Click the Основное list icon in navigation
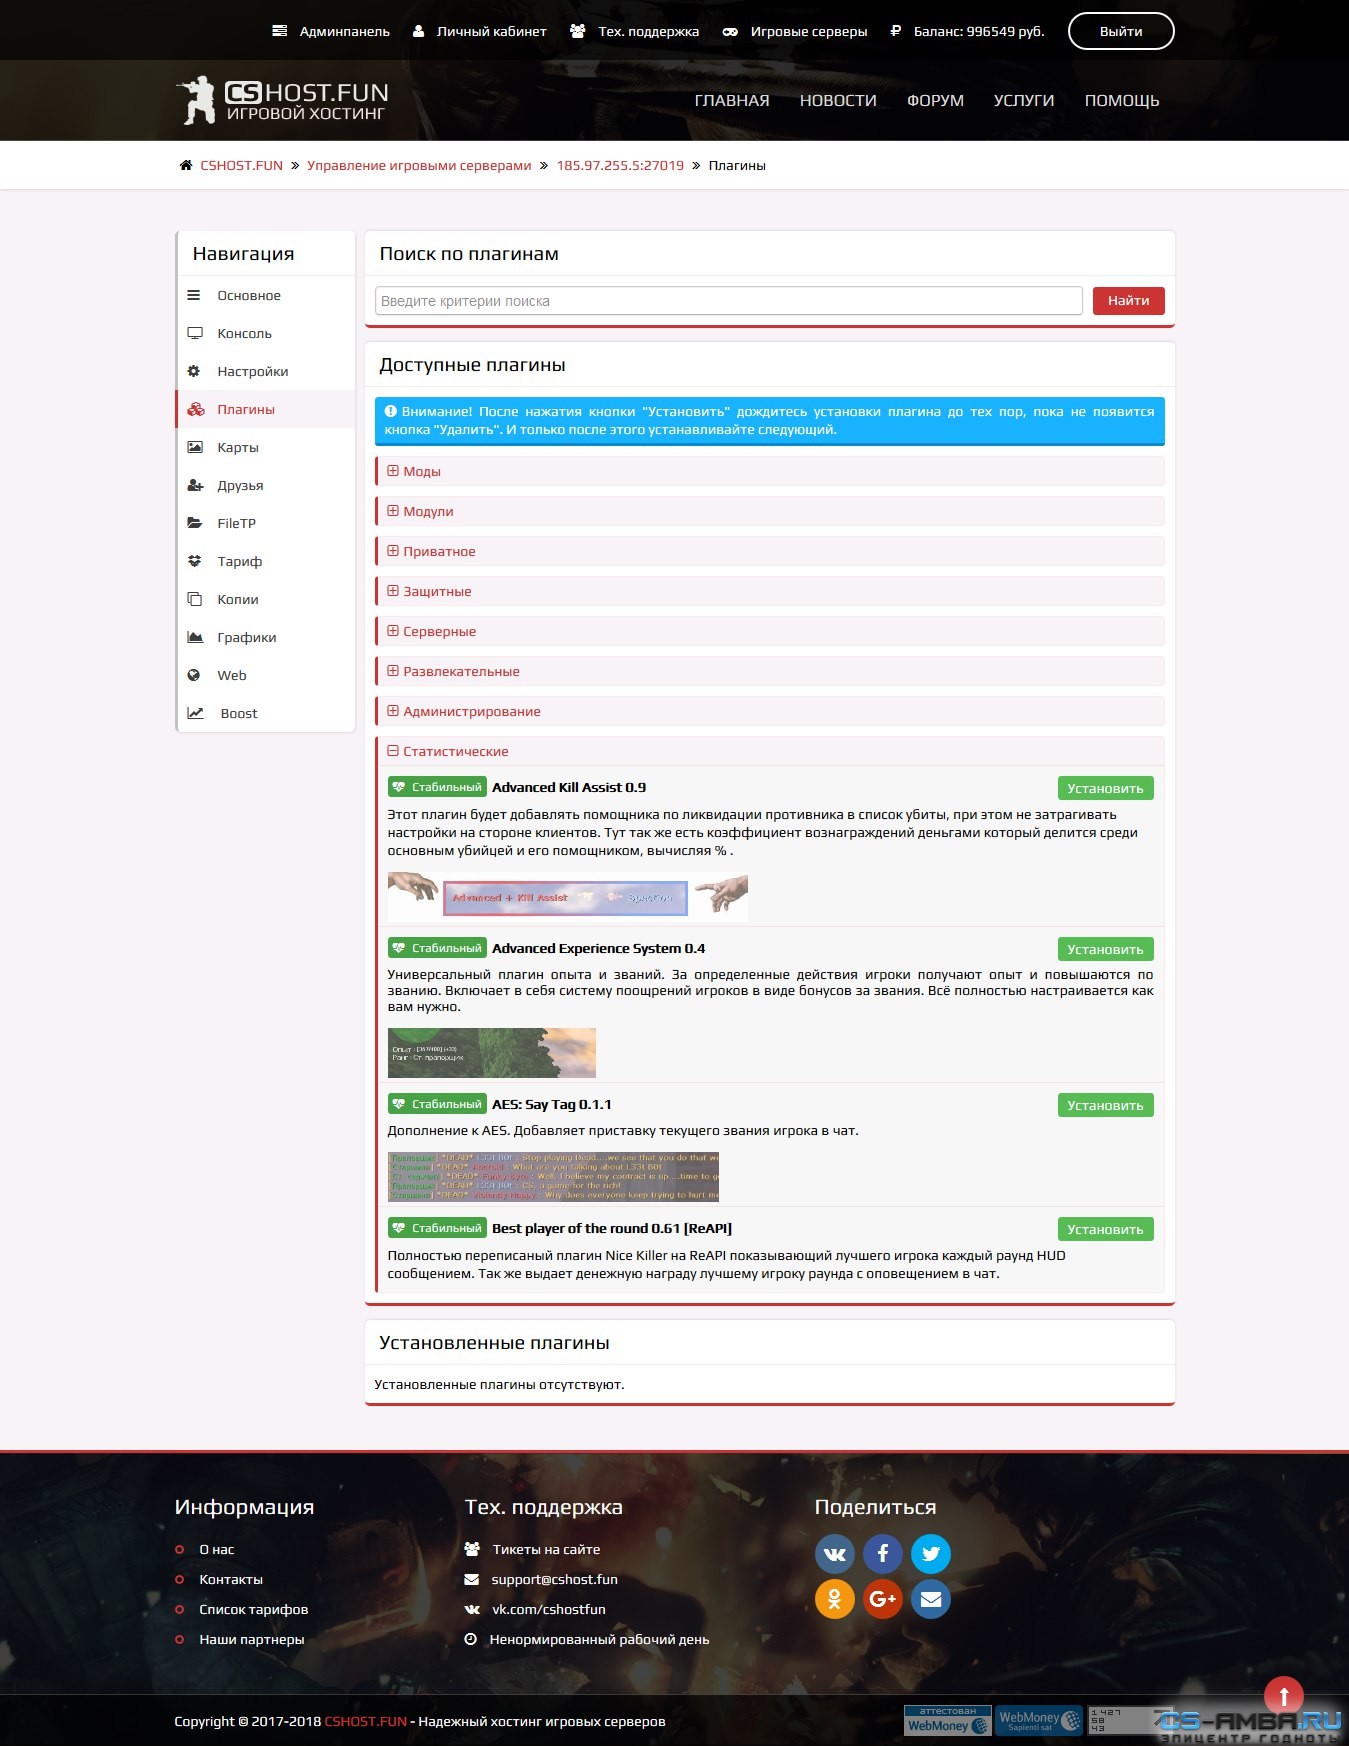Viewport: 1349px width, 1746px height. pos(194,295)
